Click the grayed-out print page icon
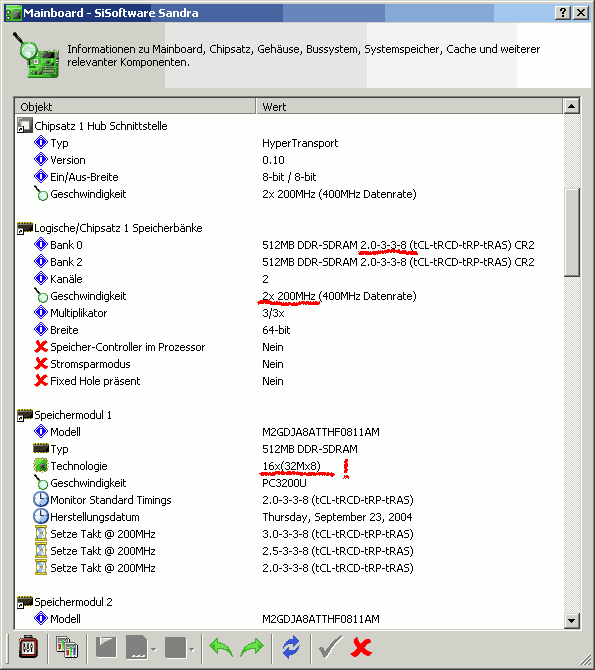This screenshot has height=670, width=595. coord(137,647)
